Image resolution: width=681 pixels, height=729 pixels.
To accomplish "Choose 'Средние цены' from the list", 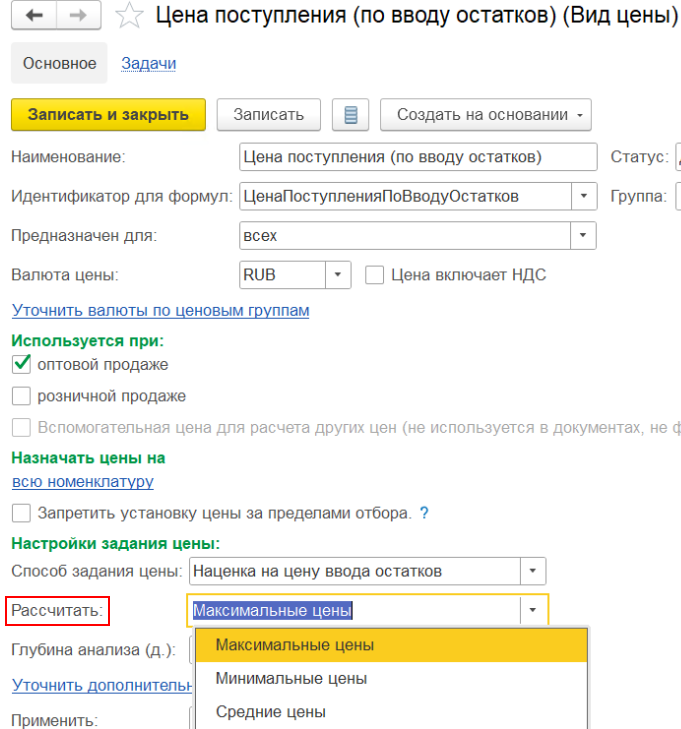I will pos(270,712).
